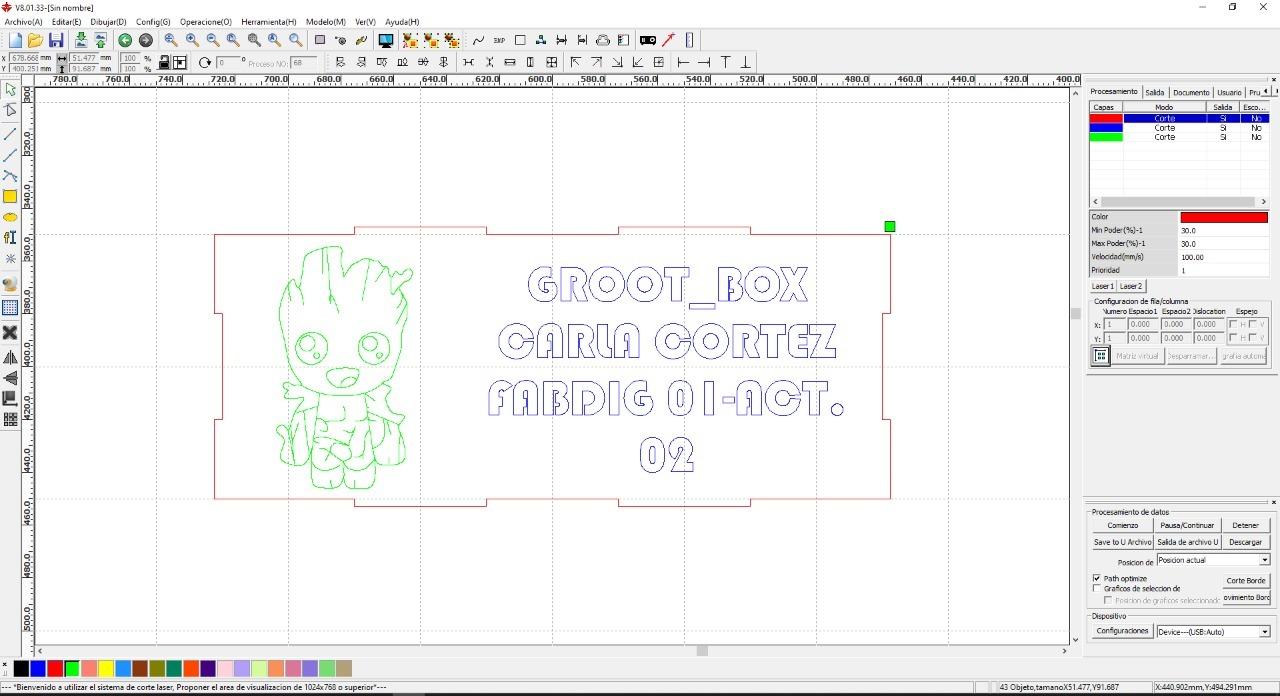Click the monitor preview icon in the toolbar
The width and height of the screenshot is (1280, 696).
pos(385,40)
